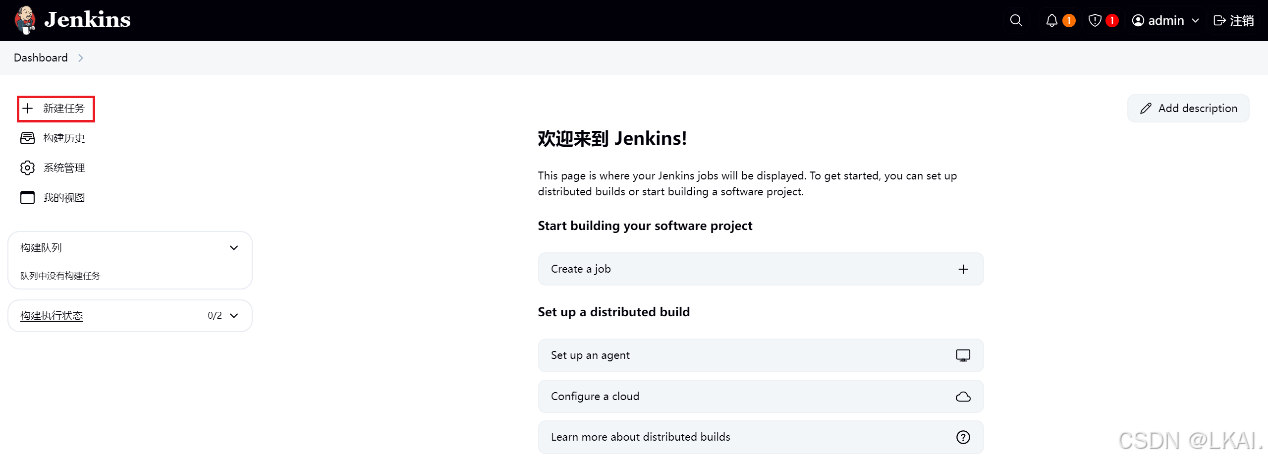Click the 欢迎来到 Jenkins! heading
The image size is (1268, 462).
tap(612, 138)
